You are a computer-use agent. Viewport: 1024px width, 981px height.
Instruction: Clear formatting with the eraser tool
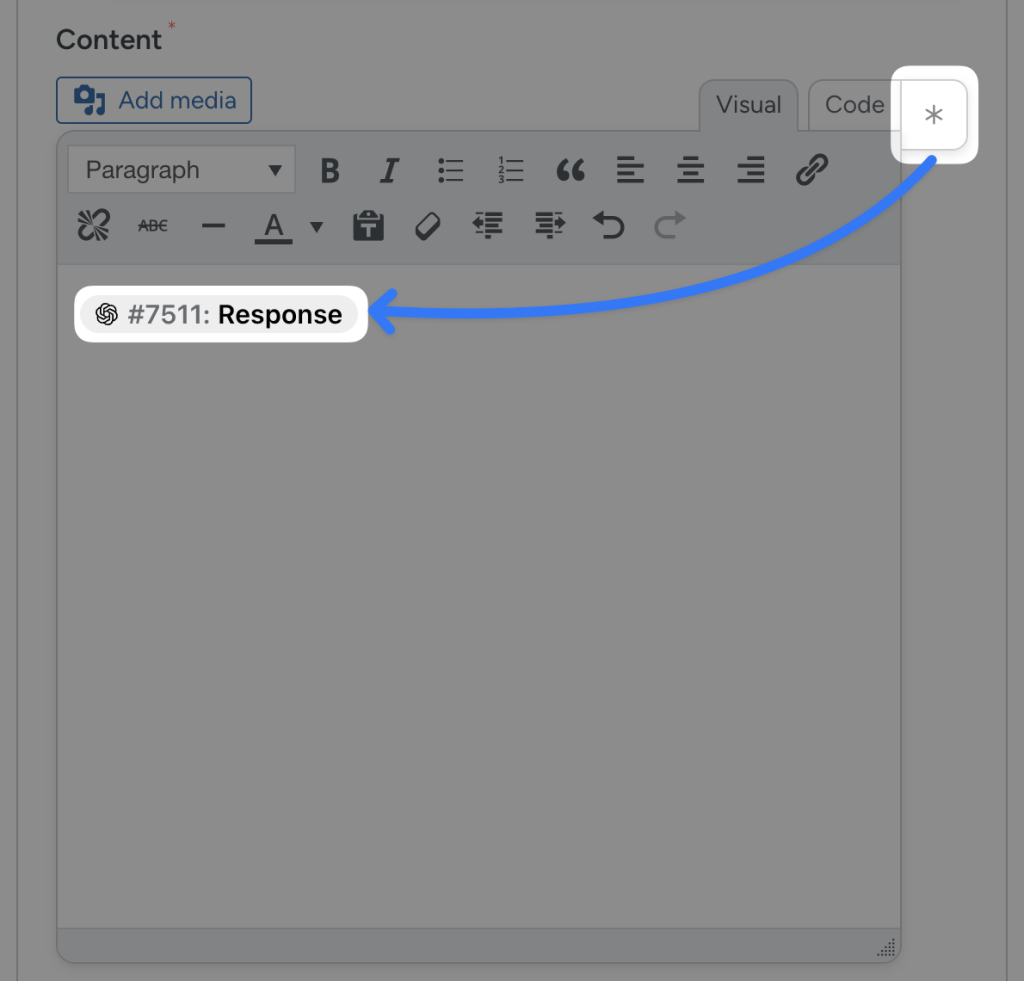427,225
